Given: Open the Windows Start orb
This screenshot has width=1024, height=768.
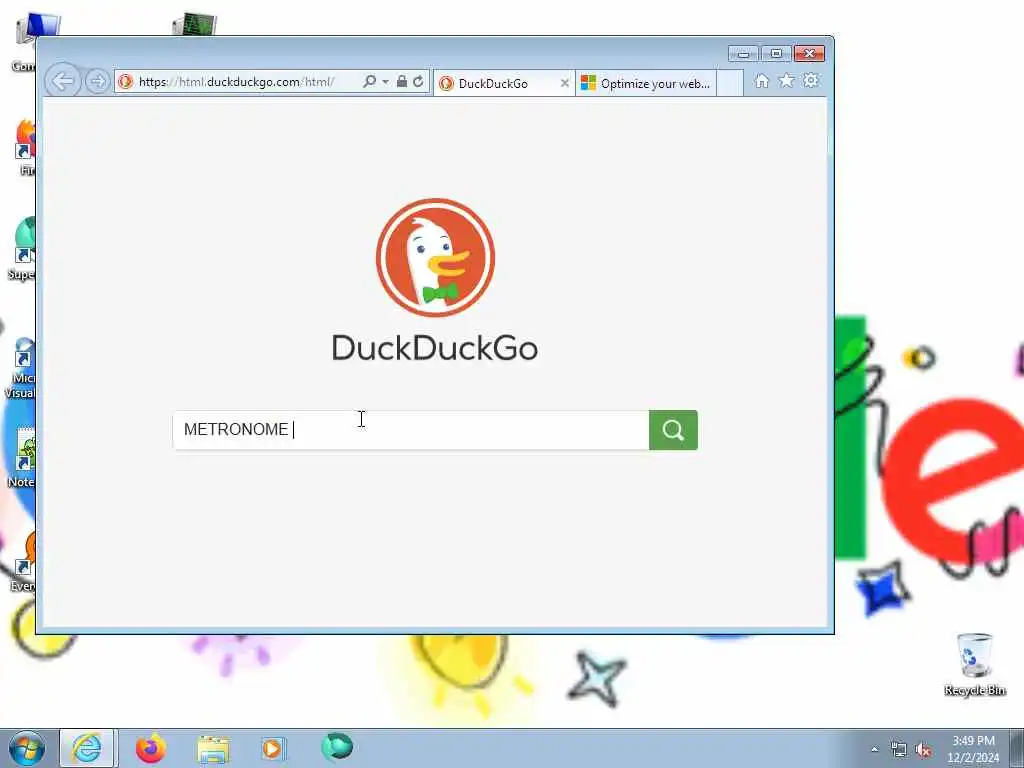Looking at the screenshot, I should [27, 748].
